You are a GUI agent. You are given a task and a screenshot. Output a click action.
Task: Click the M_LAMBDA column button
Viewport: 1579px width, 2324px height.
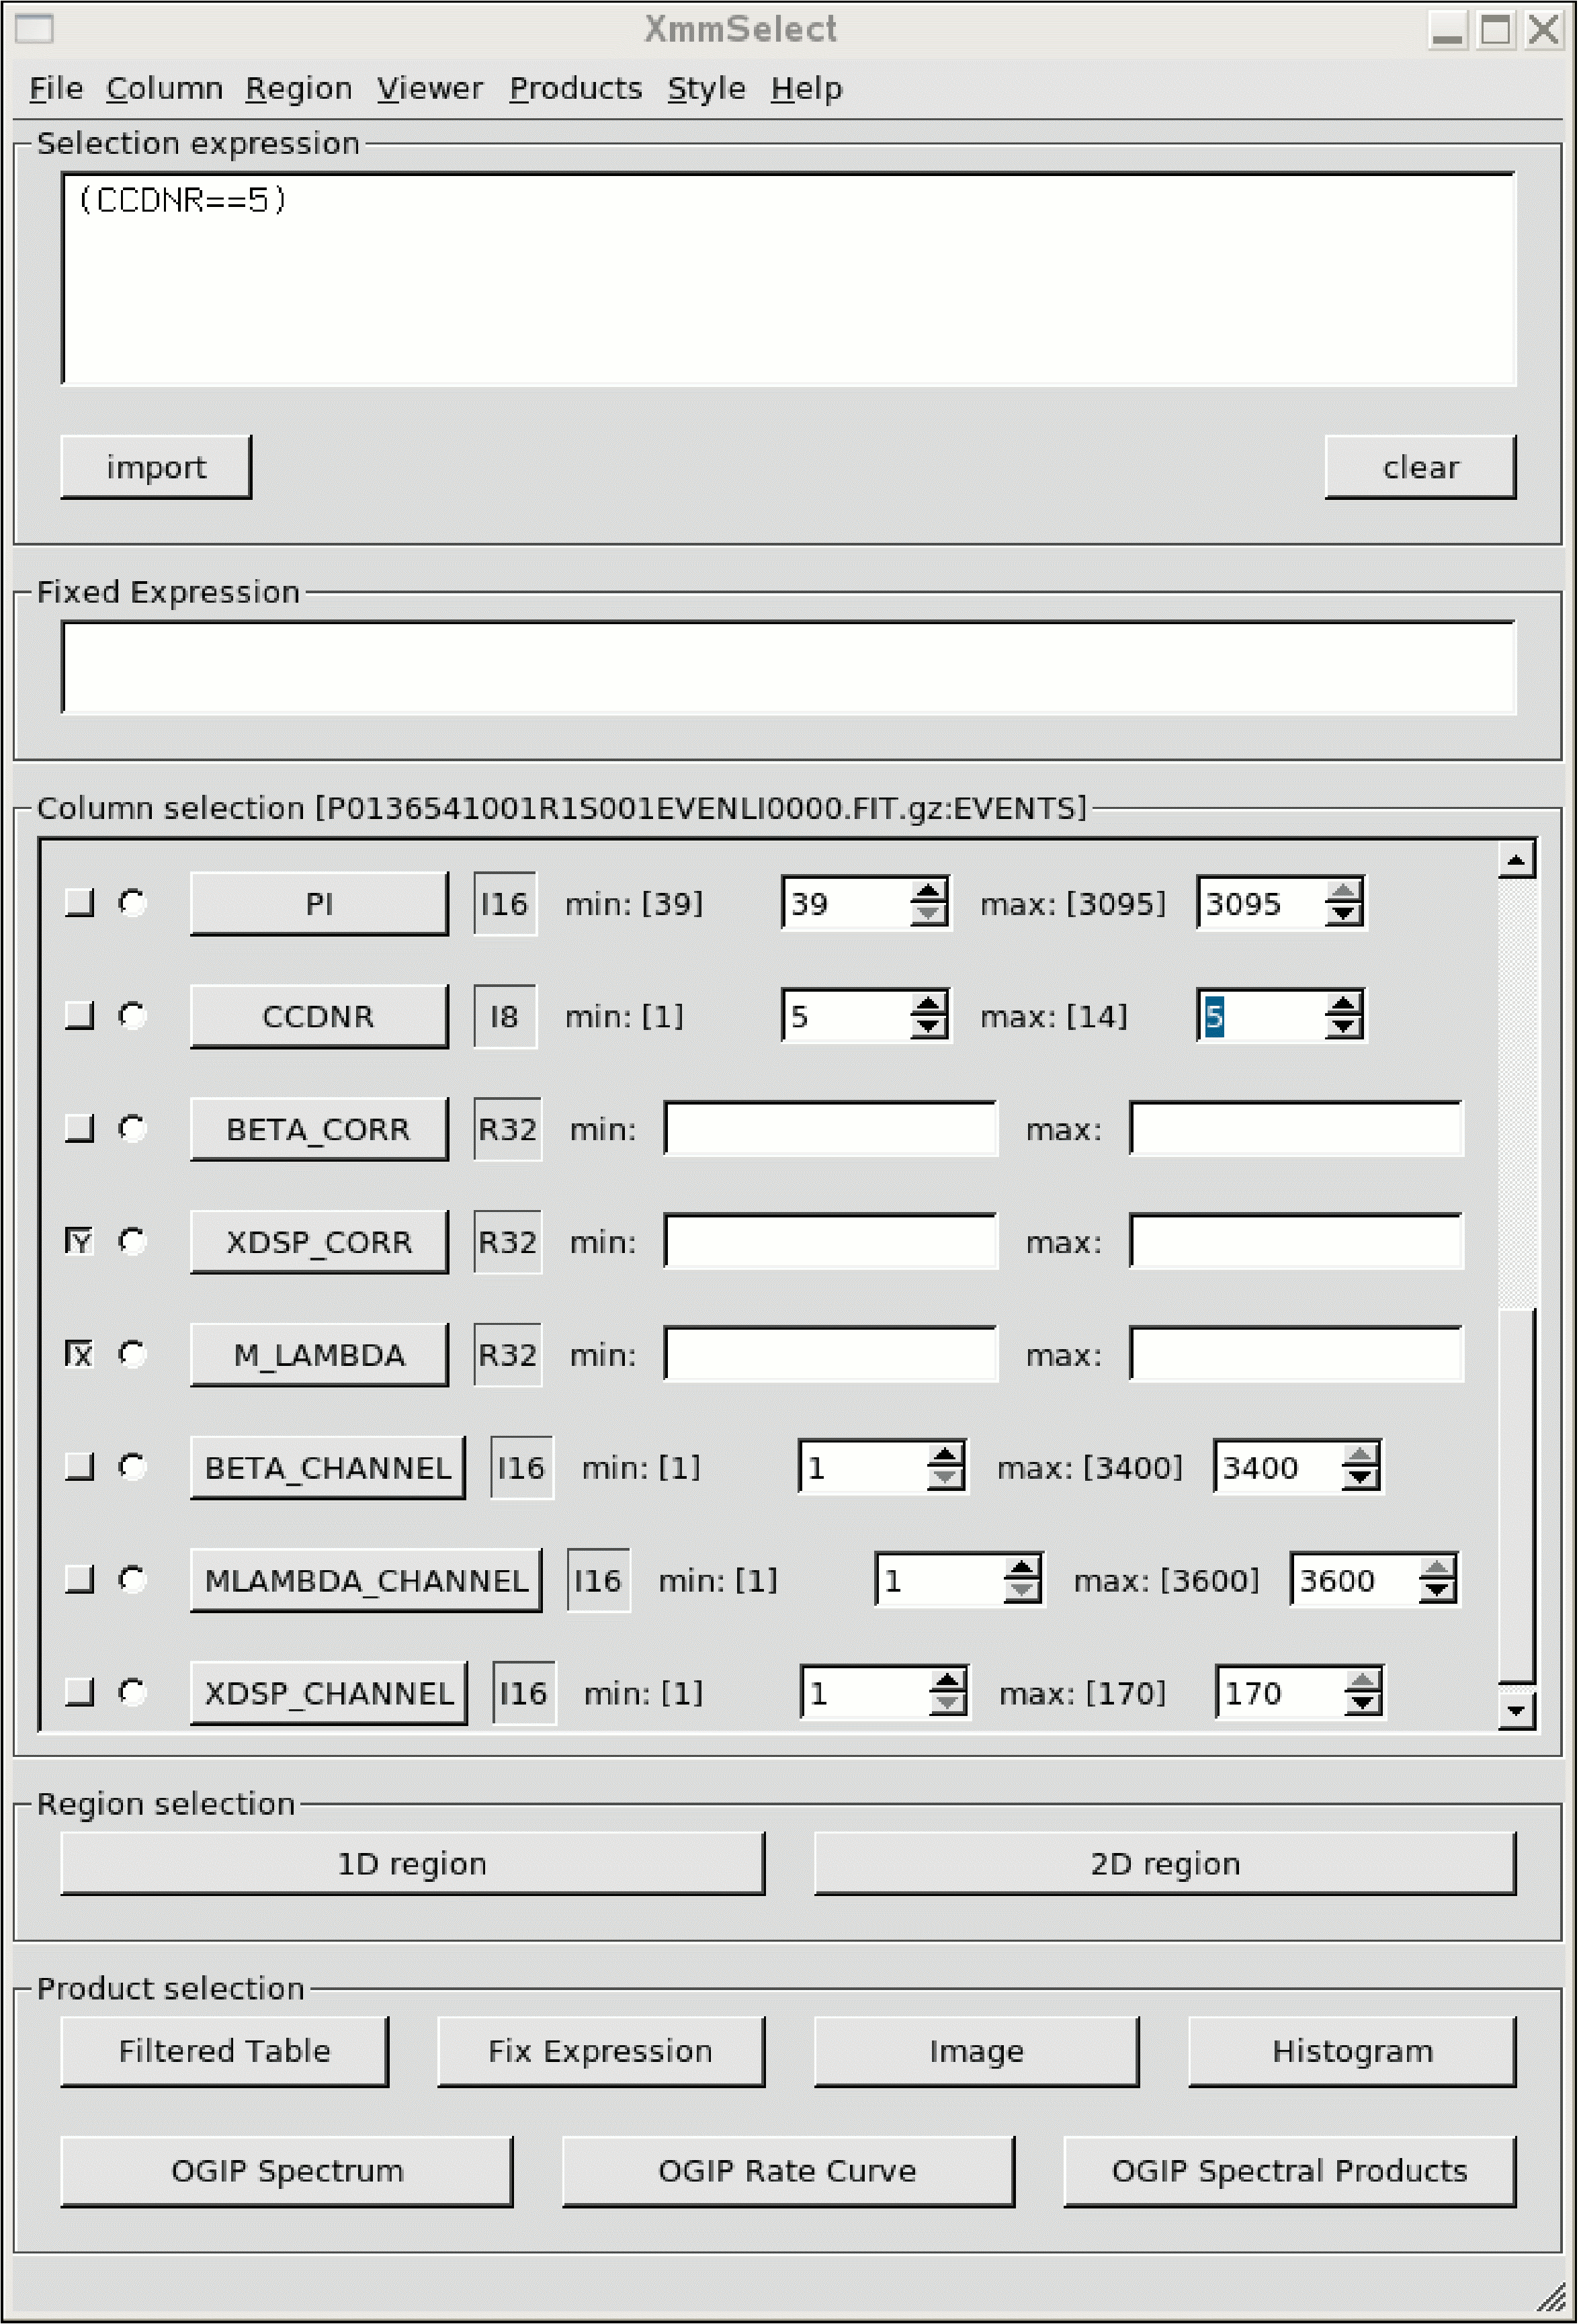[x=319, y=1355]
